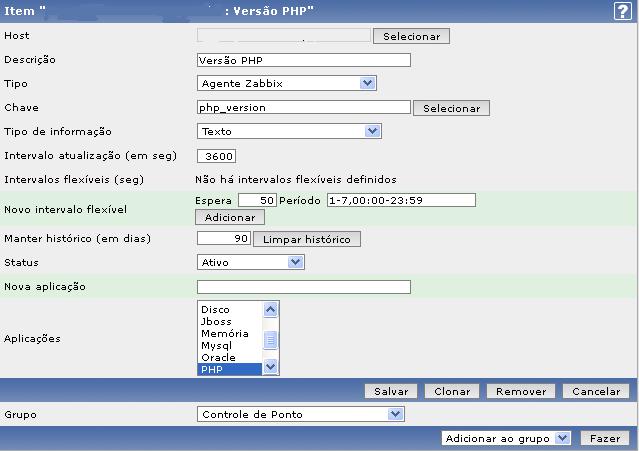Select Disco in Aplicações list

pos(230,310)
